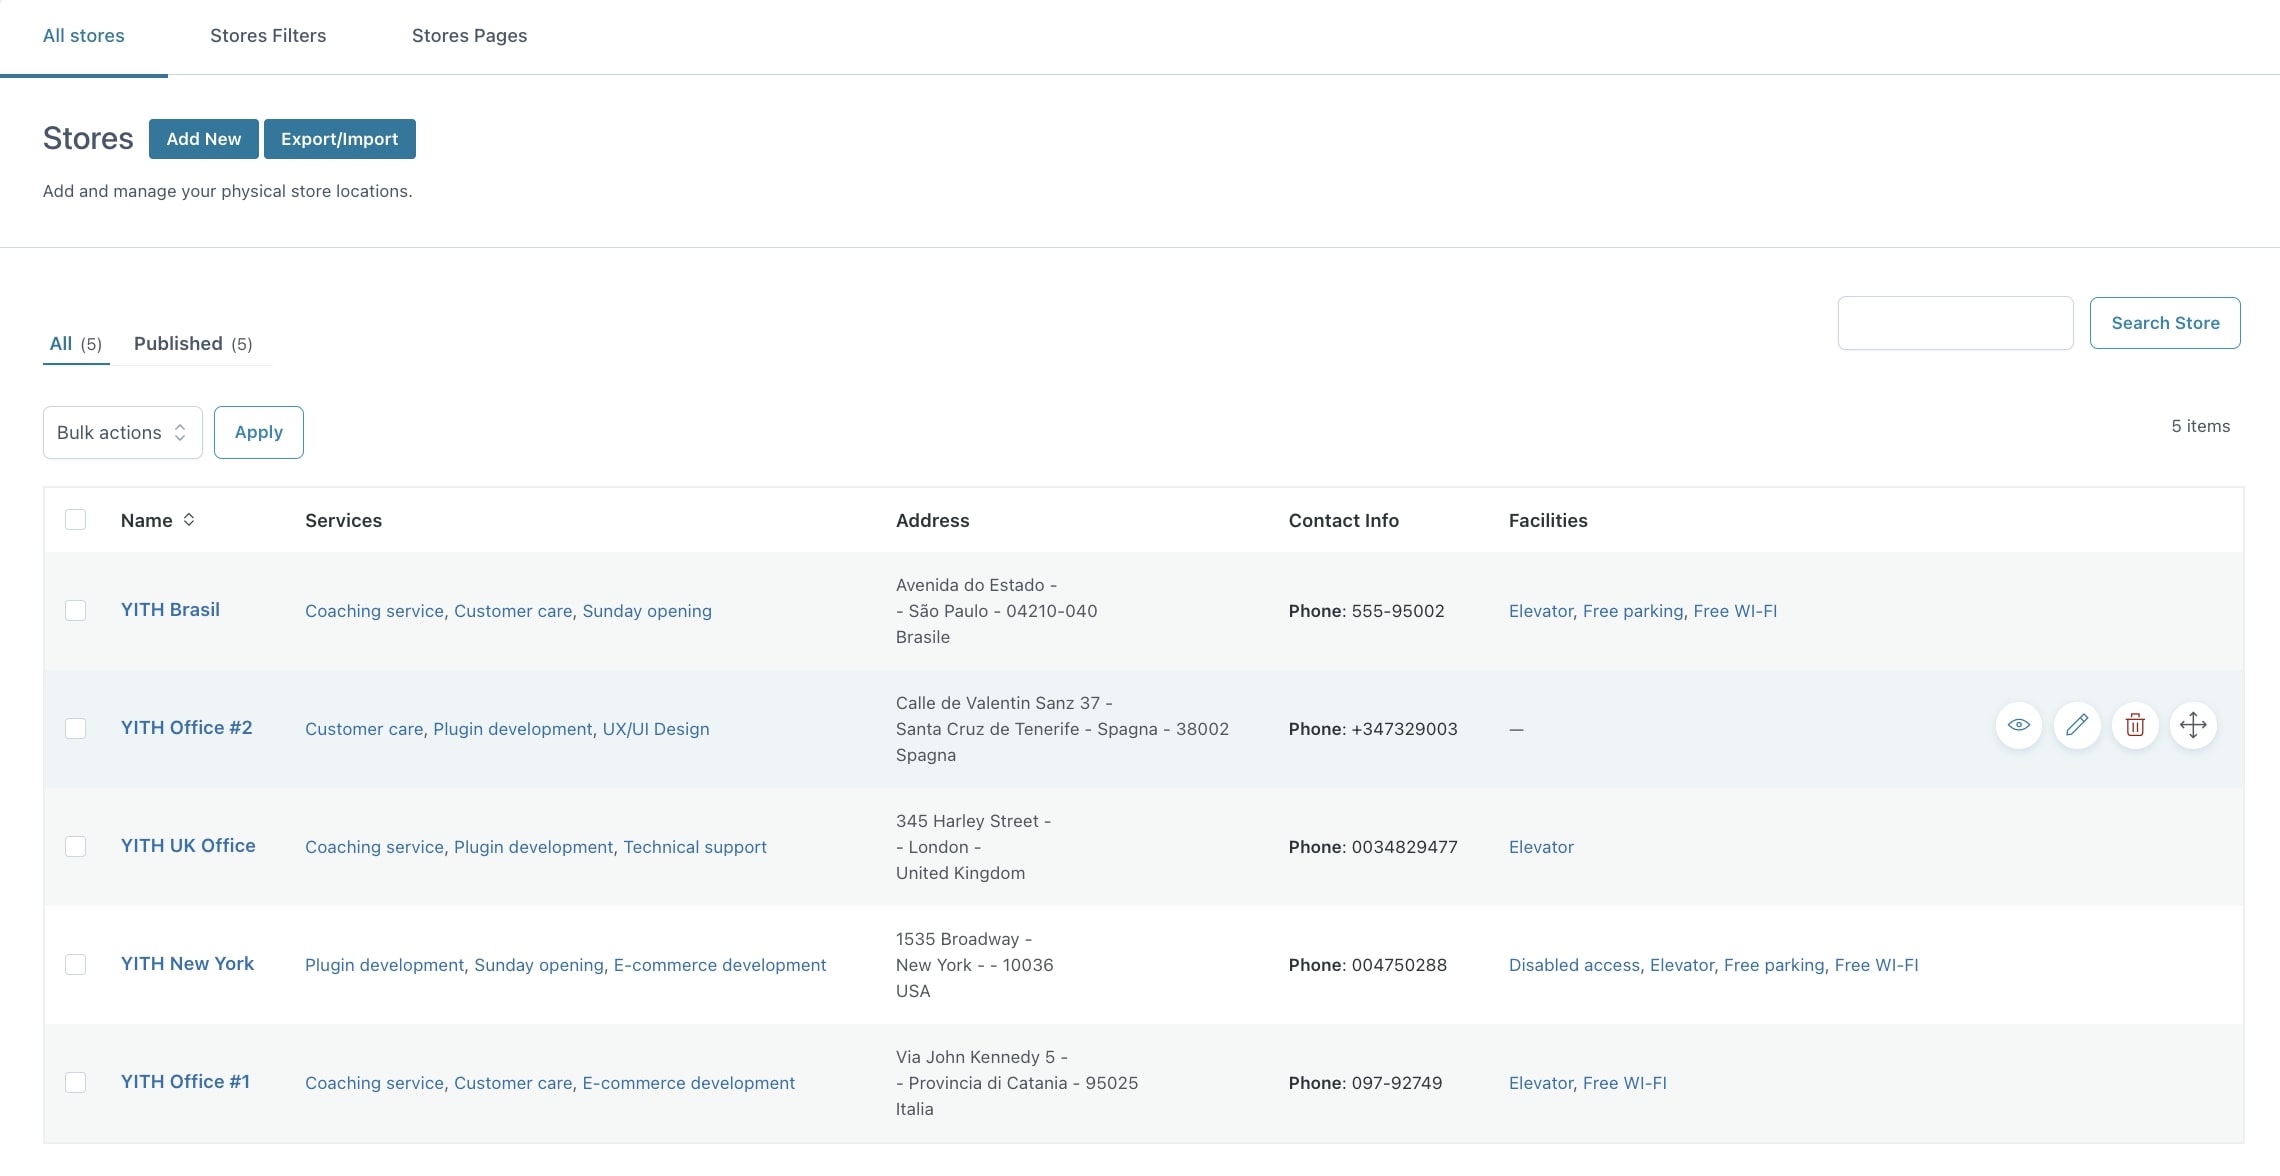Click Sunday opening service in YITH Brasil row

click(647, 611)
